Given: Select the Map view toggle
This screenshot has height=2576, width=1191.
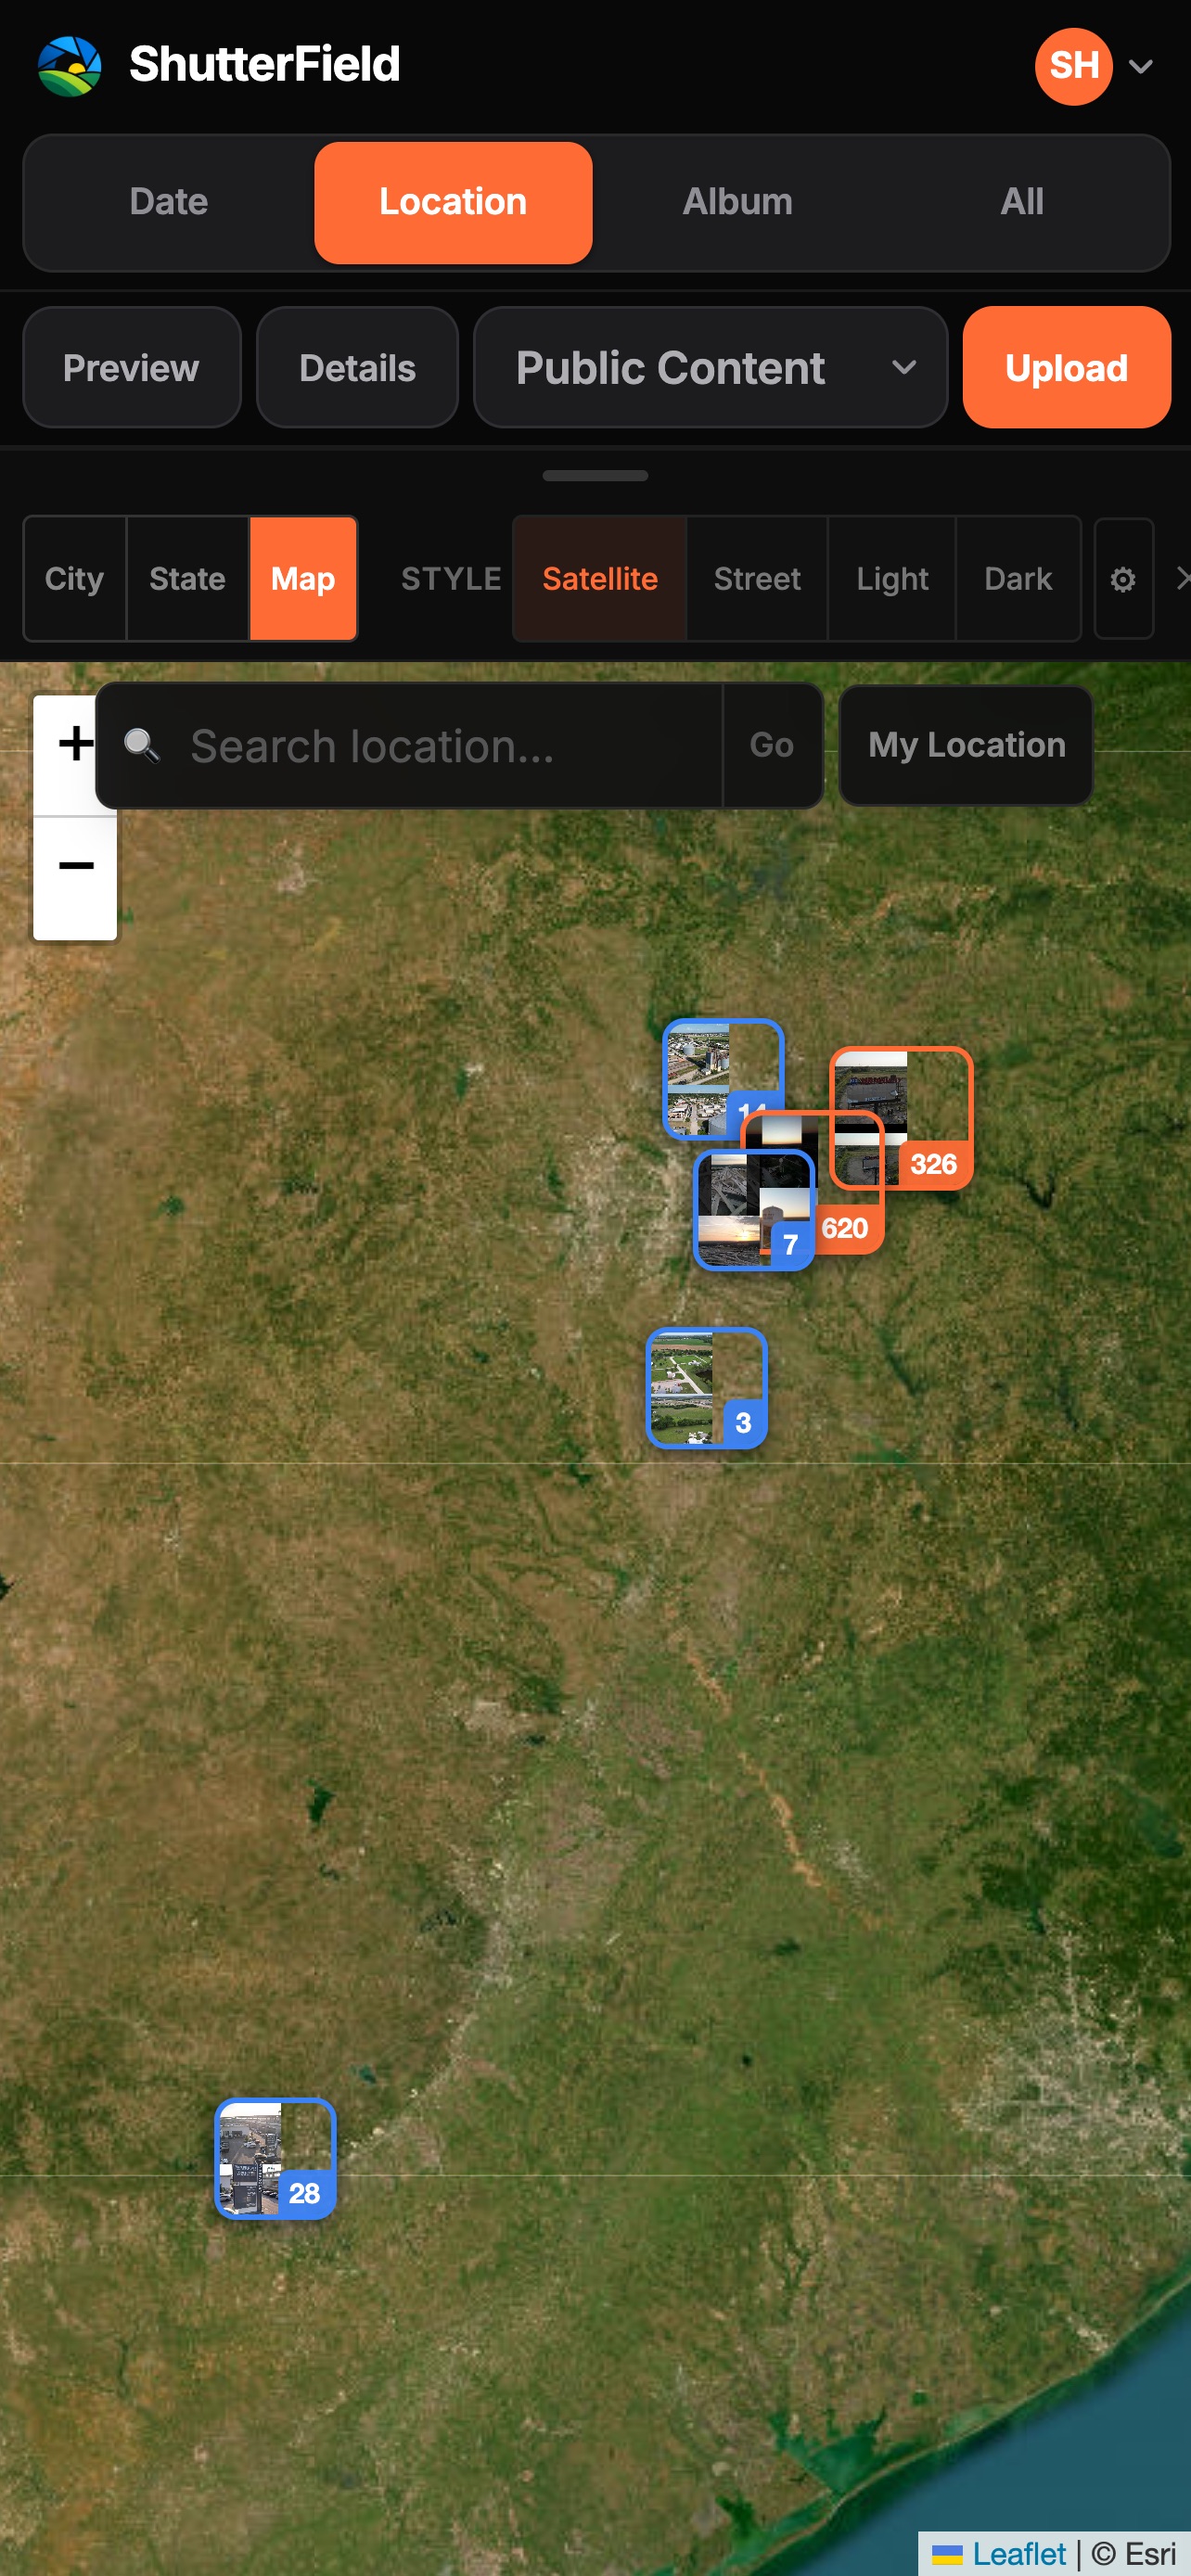Looking at the screenshot, I should (303, 579).
